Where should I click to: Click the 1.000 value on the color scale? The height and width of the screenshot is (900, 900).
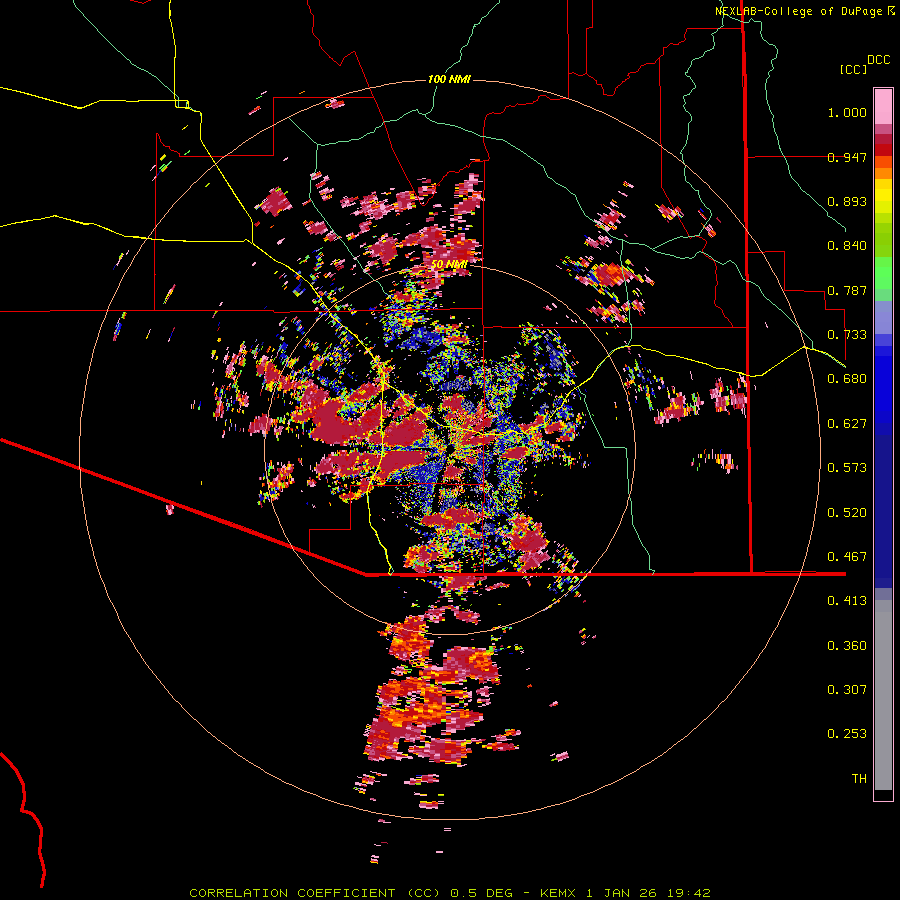pos(847,112)
